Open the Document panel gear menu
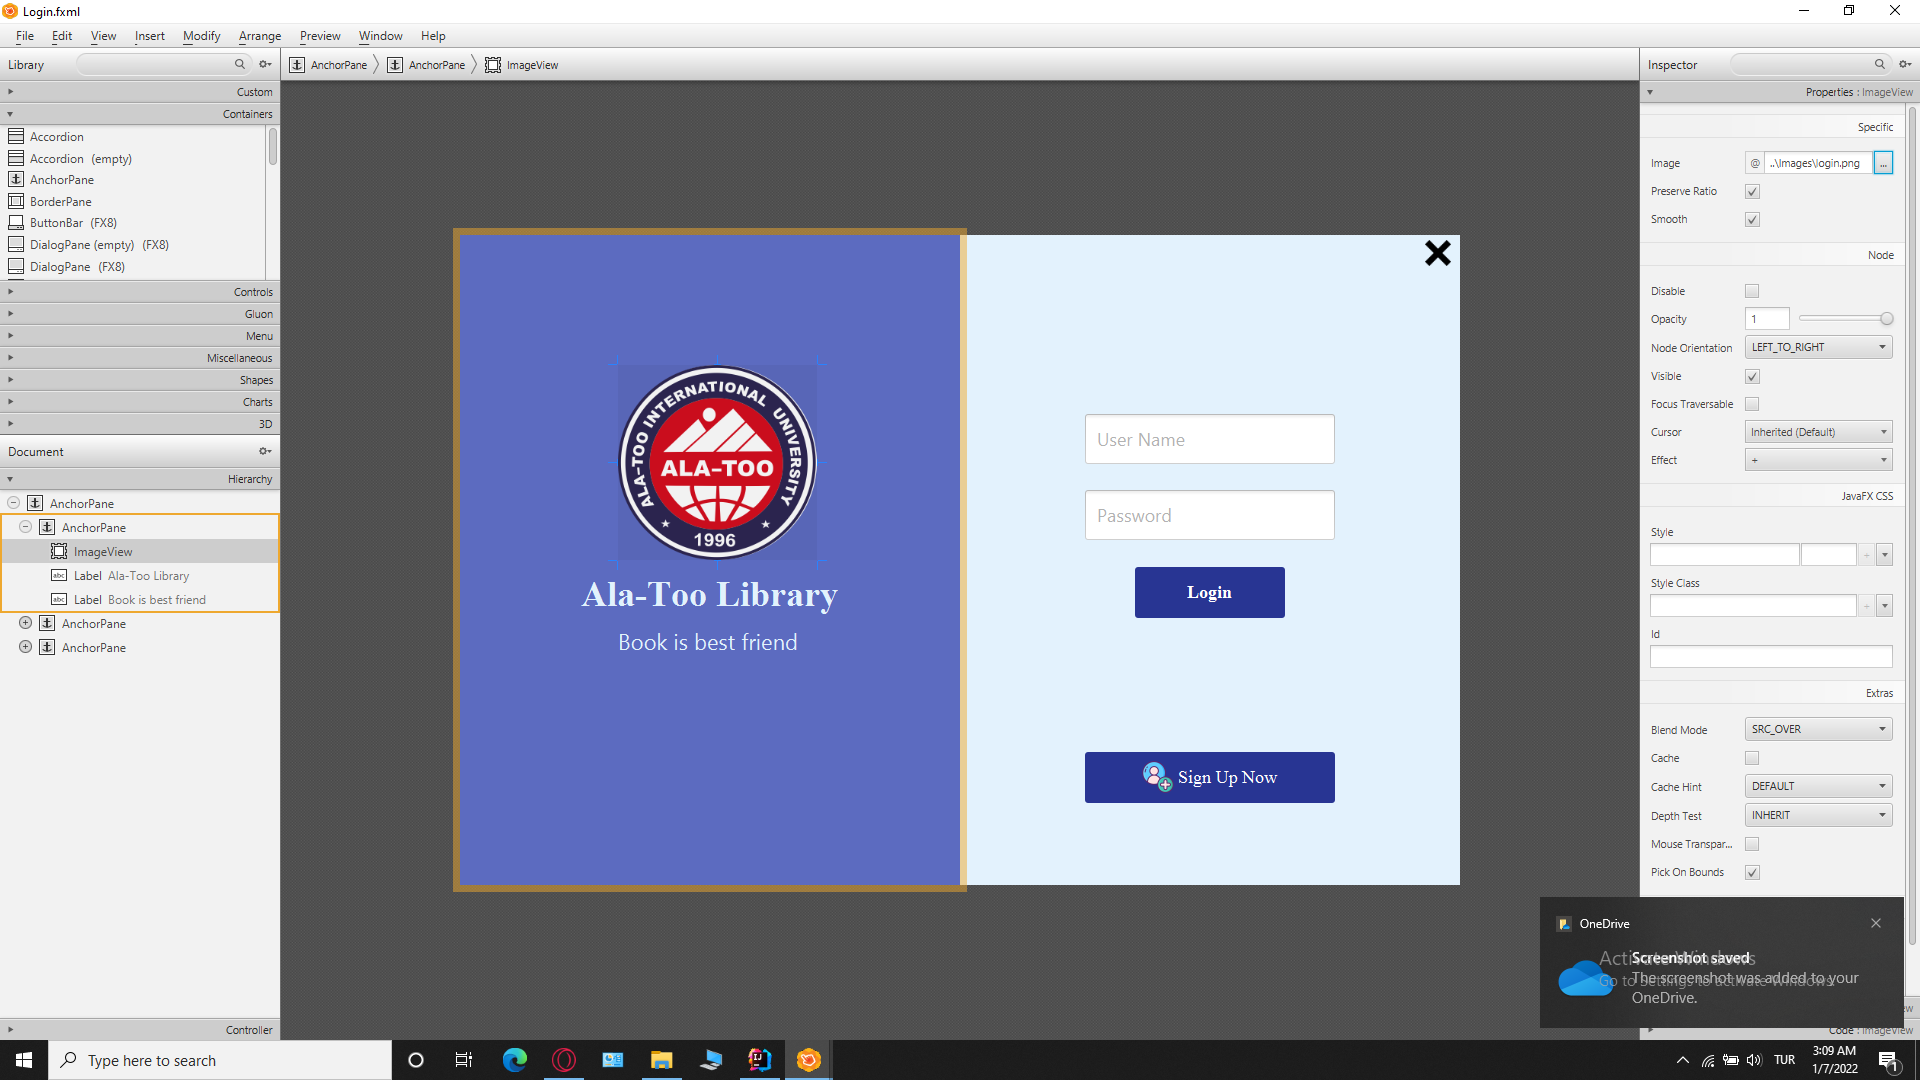Image resolution: width=1920 pixels, height=1080 pixels. click(x=265, y=451)
